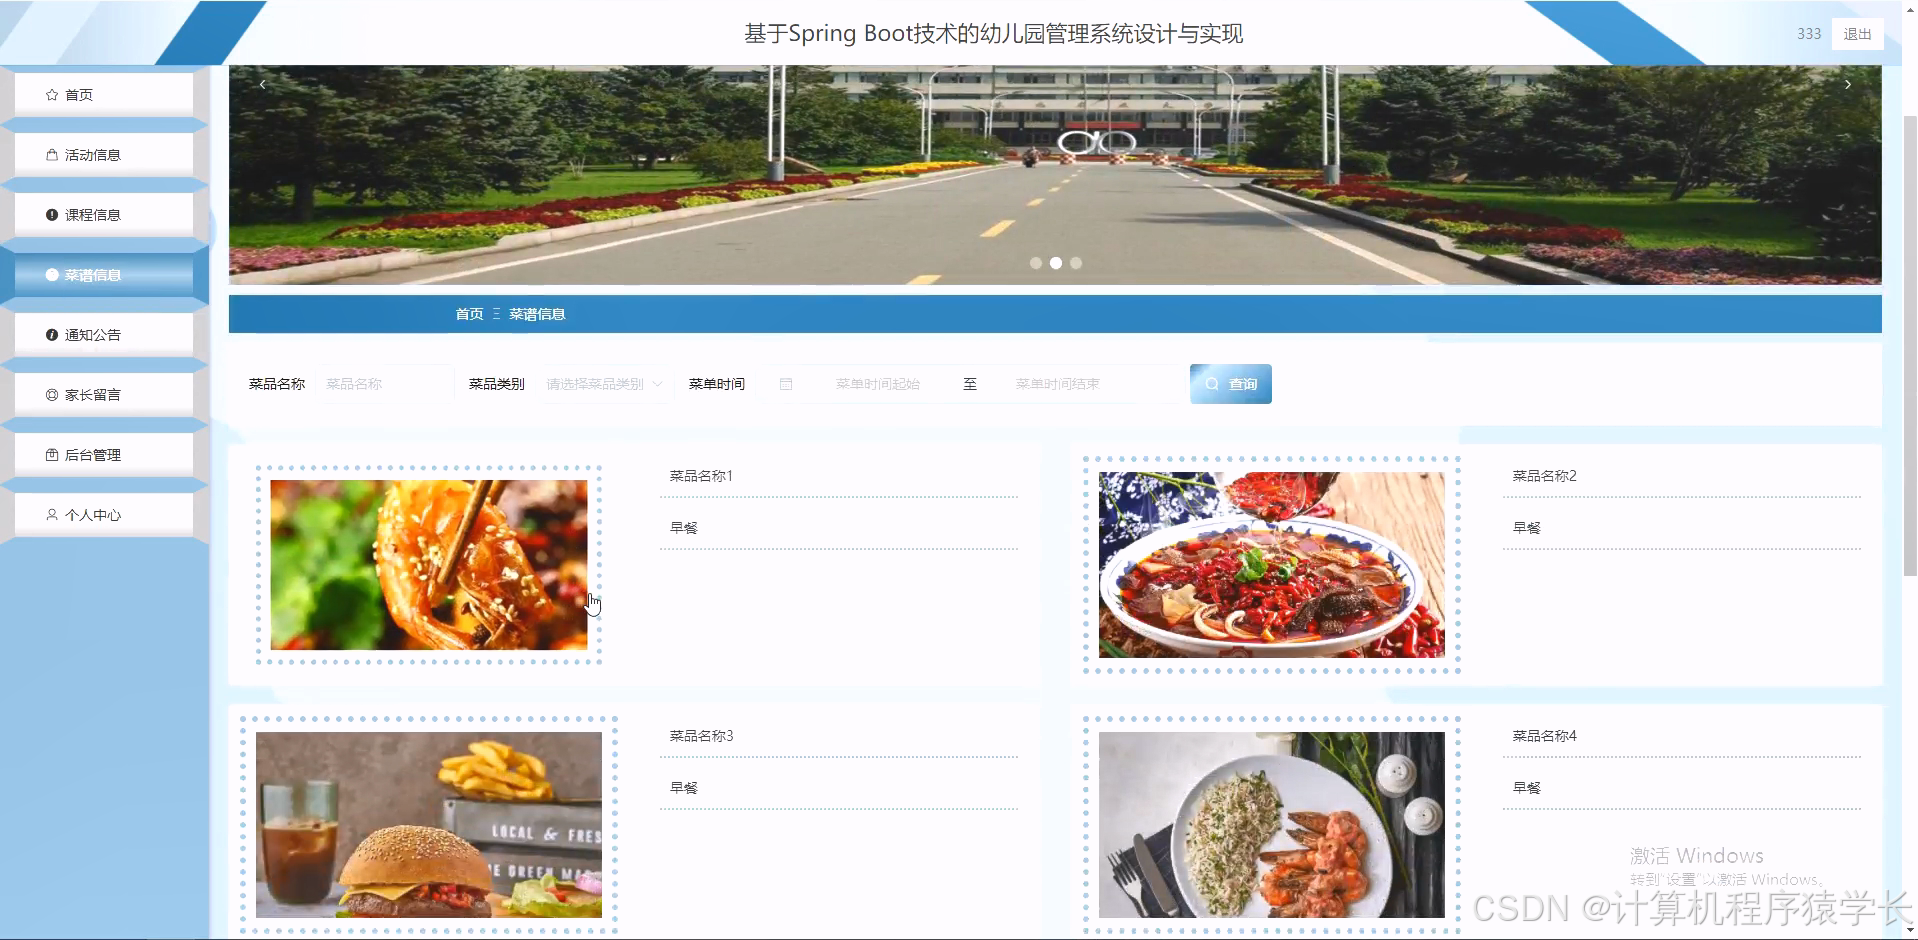Click the smiley icon beside 家长留言

click(x=52, y=395)
